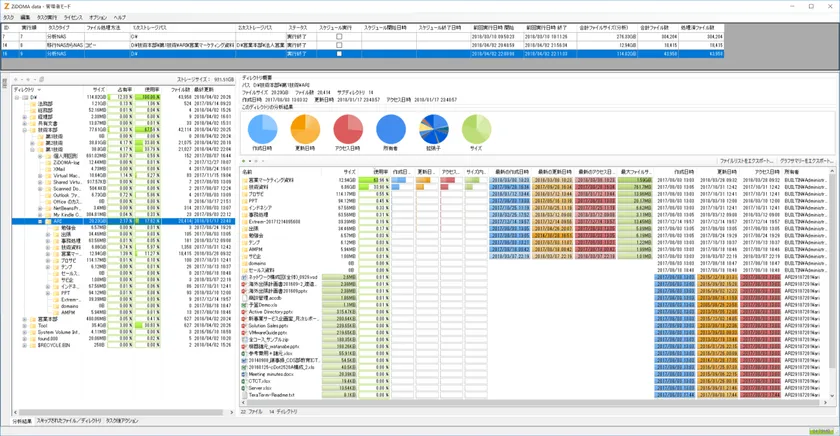Screen dimensions: 840x436
Task: Select the red アクセス日時 pie chart
Action: pyautogui.click(x=348, y=129)
